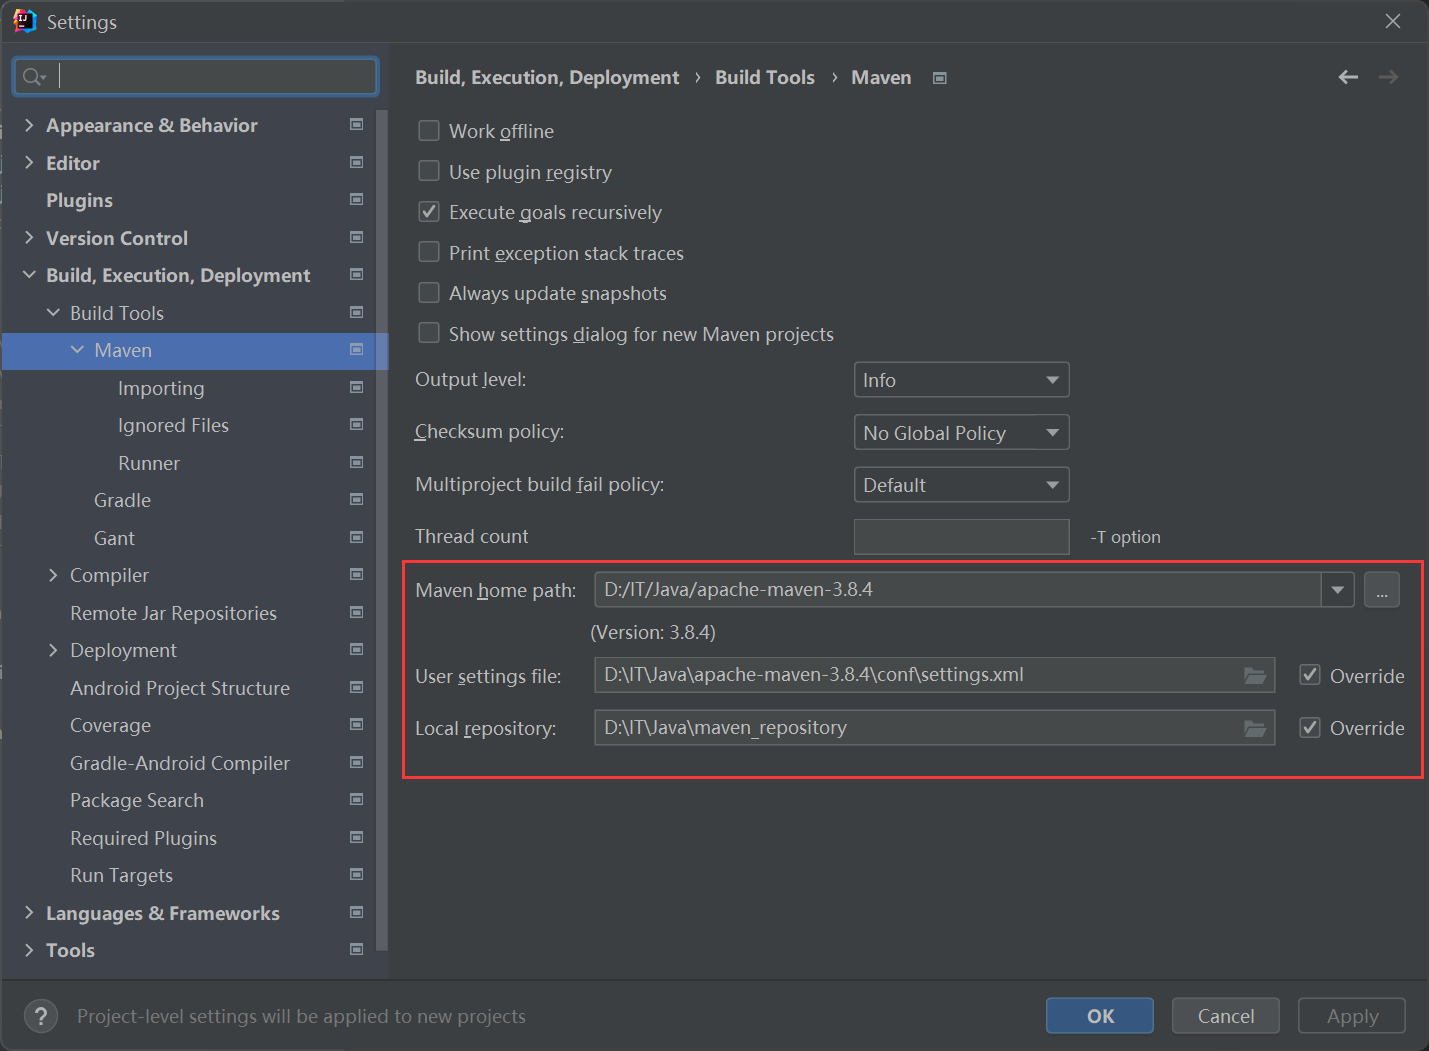The height and width of the screenshot is (1051, 1429).
Task: Click the forward navigation arrow
Action: coord(1388,77)
